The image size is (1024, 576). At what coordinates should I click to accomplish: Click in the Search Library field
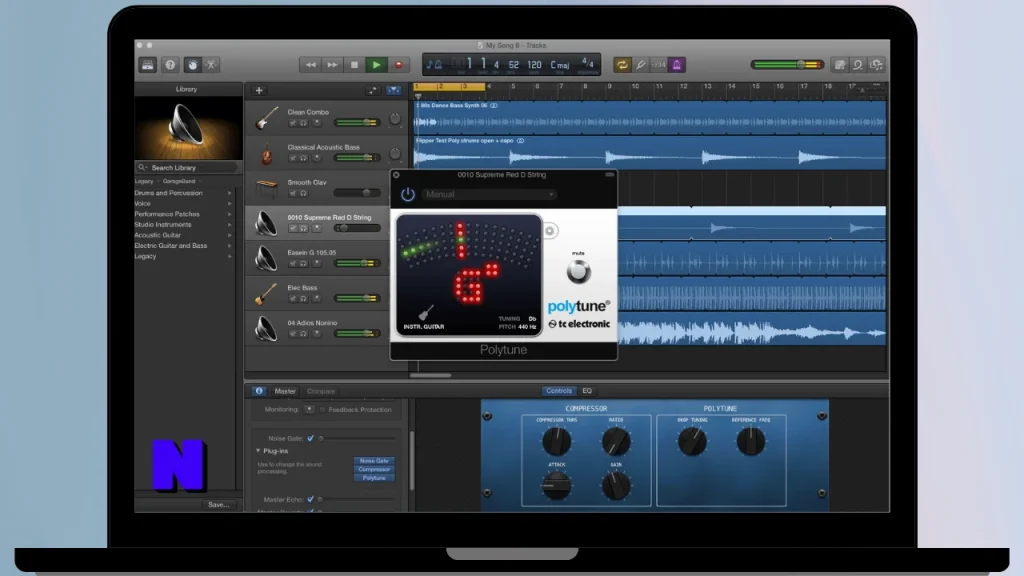pyautogui.click(x=187, y=168)
